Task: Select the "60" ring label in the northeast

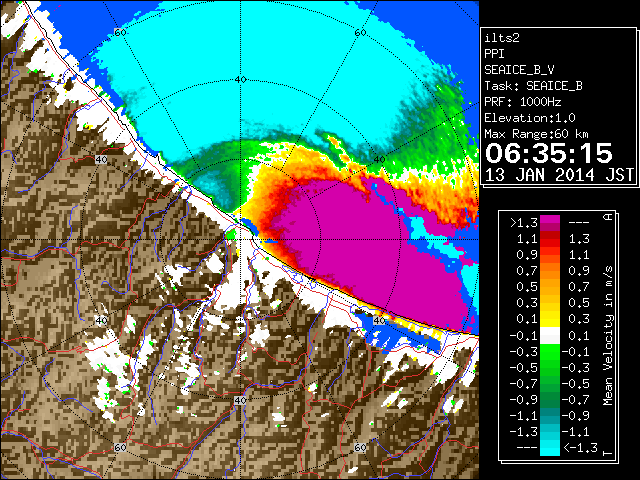Action: point(360,33)
